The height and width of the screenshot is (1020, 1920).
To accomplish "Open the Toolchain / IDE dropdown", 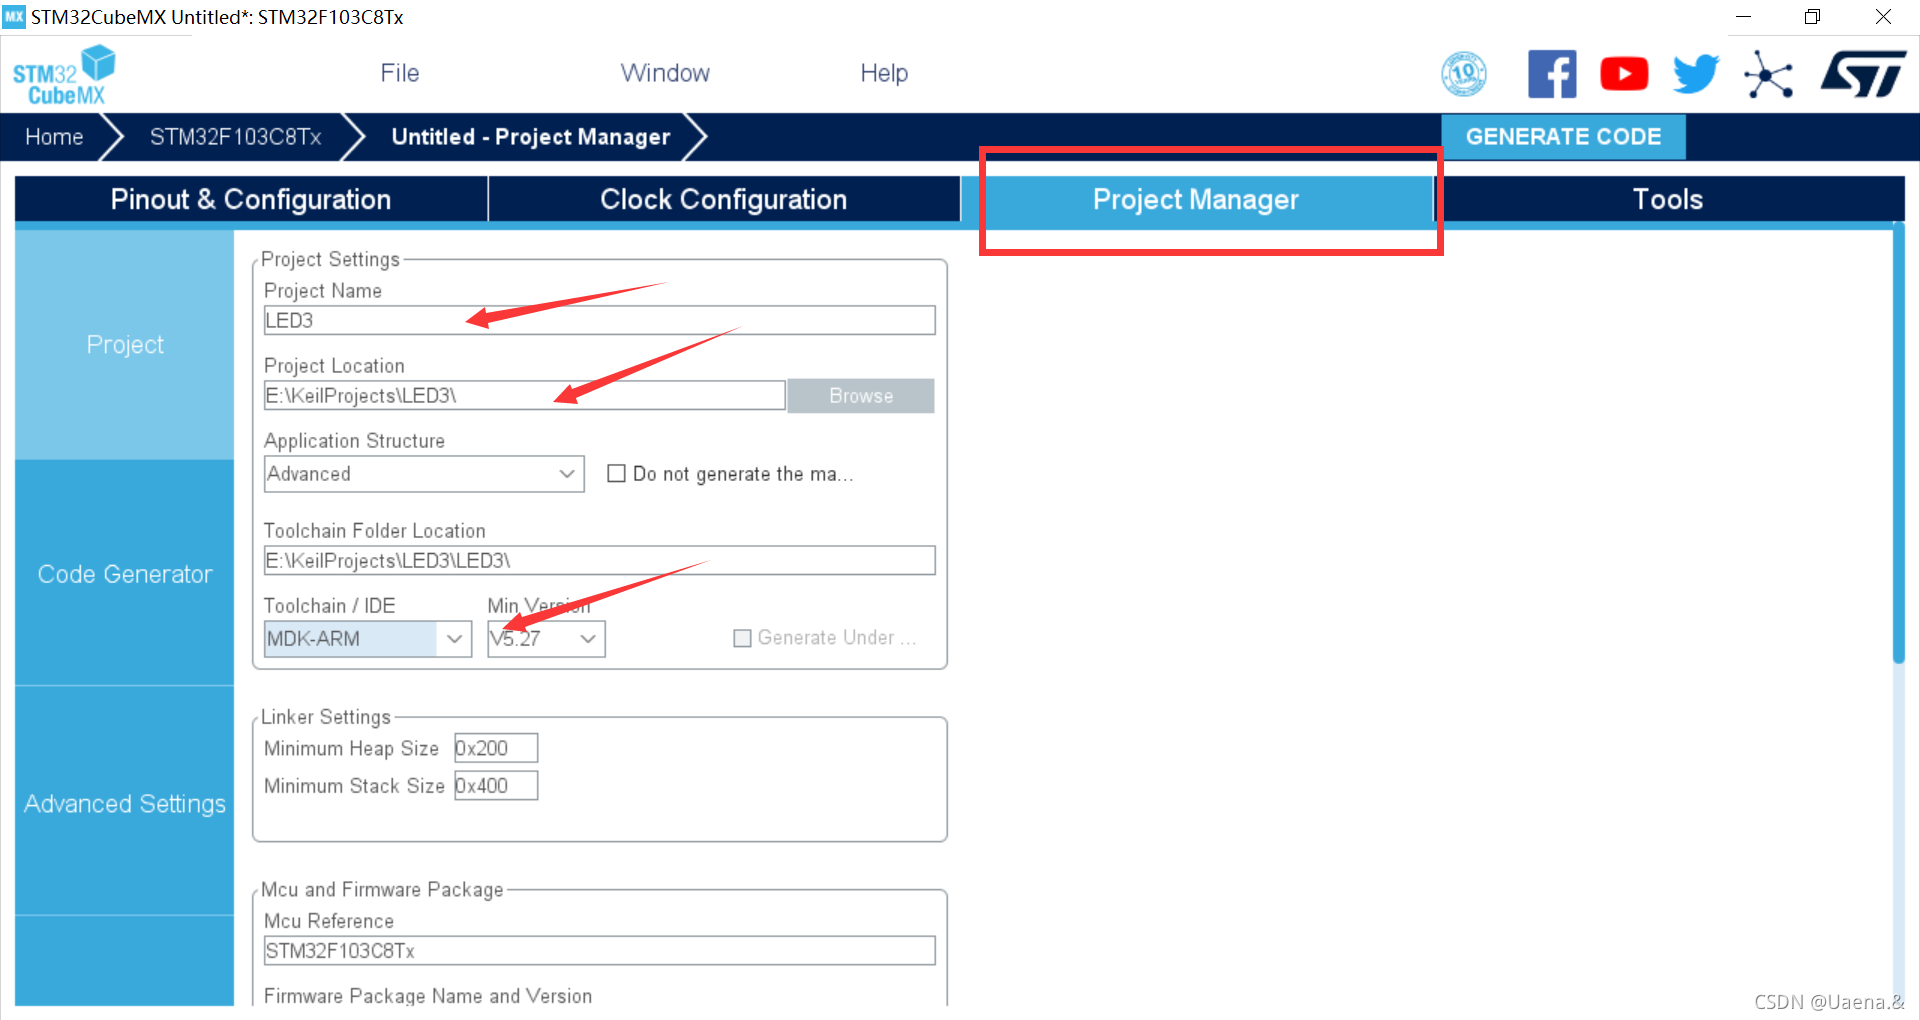I will click(x=367, y=638).
